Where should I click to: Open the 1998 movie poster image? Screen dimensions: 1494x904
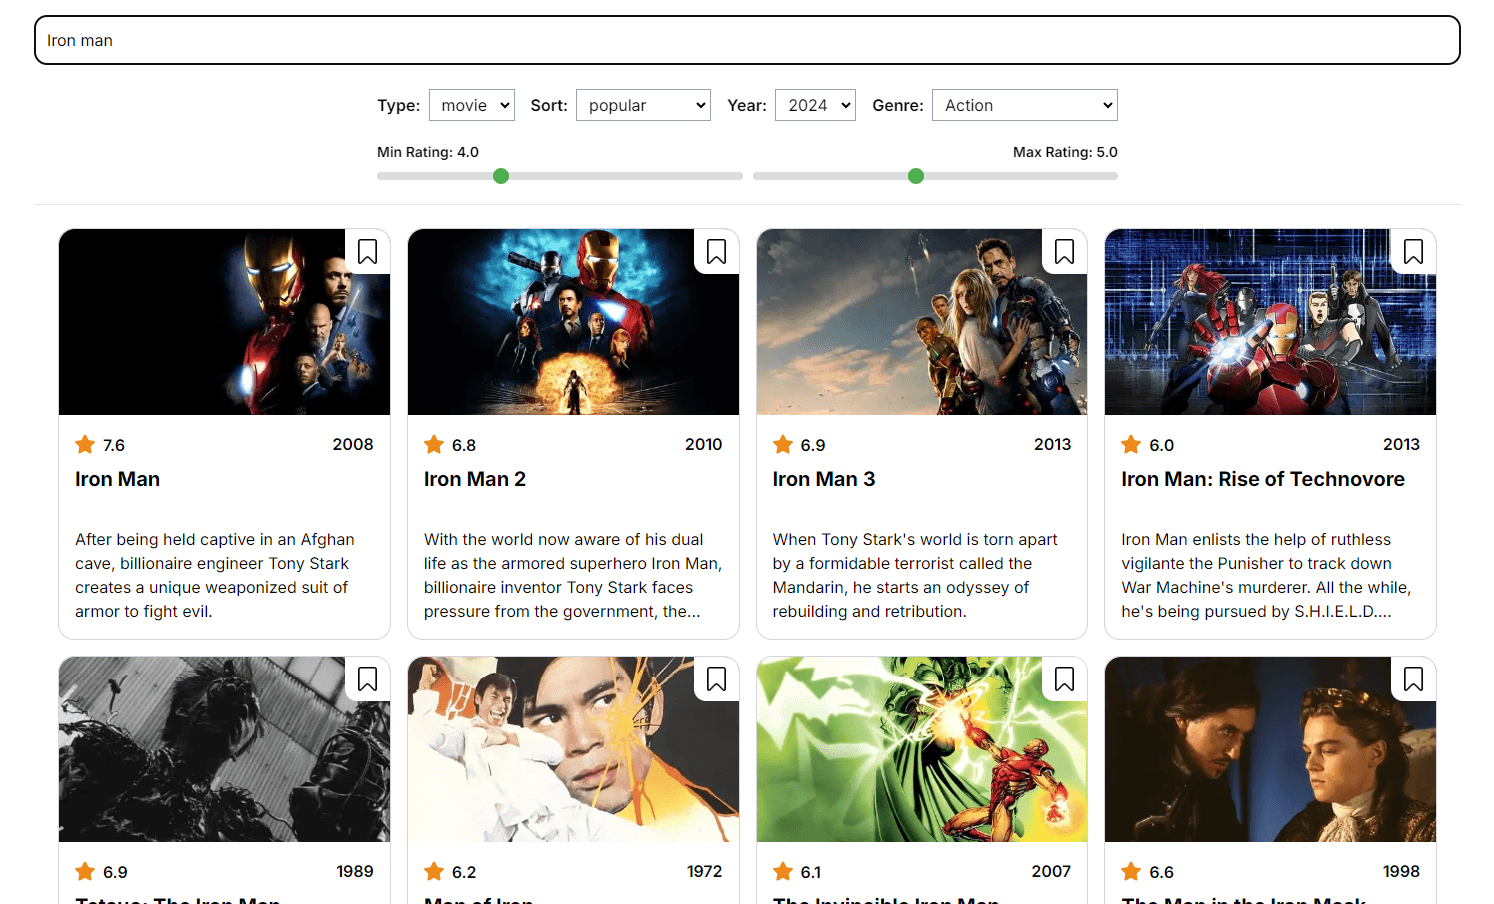coord(1270,749)
